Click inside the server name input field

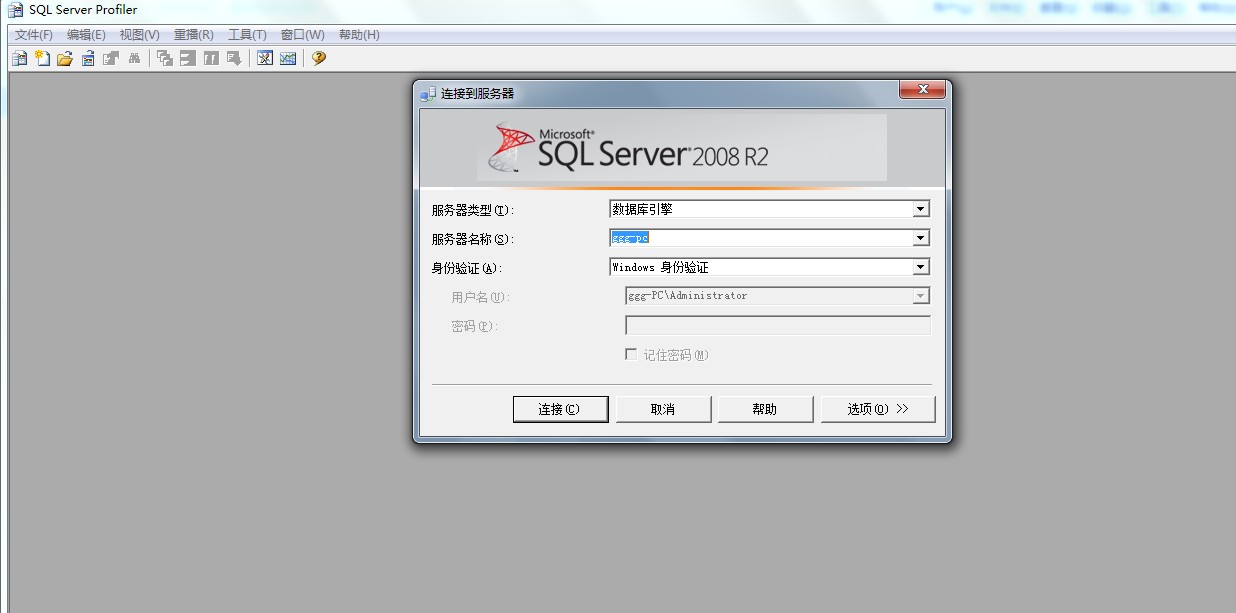(x=760, y=237)
